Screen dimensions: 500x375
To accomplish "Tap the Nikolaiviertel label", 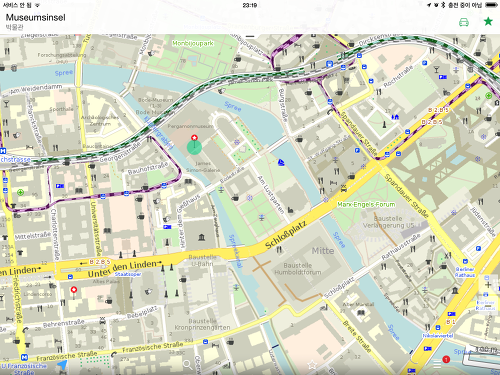I will click(x=438, y=336).
